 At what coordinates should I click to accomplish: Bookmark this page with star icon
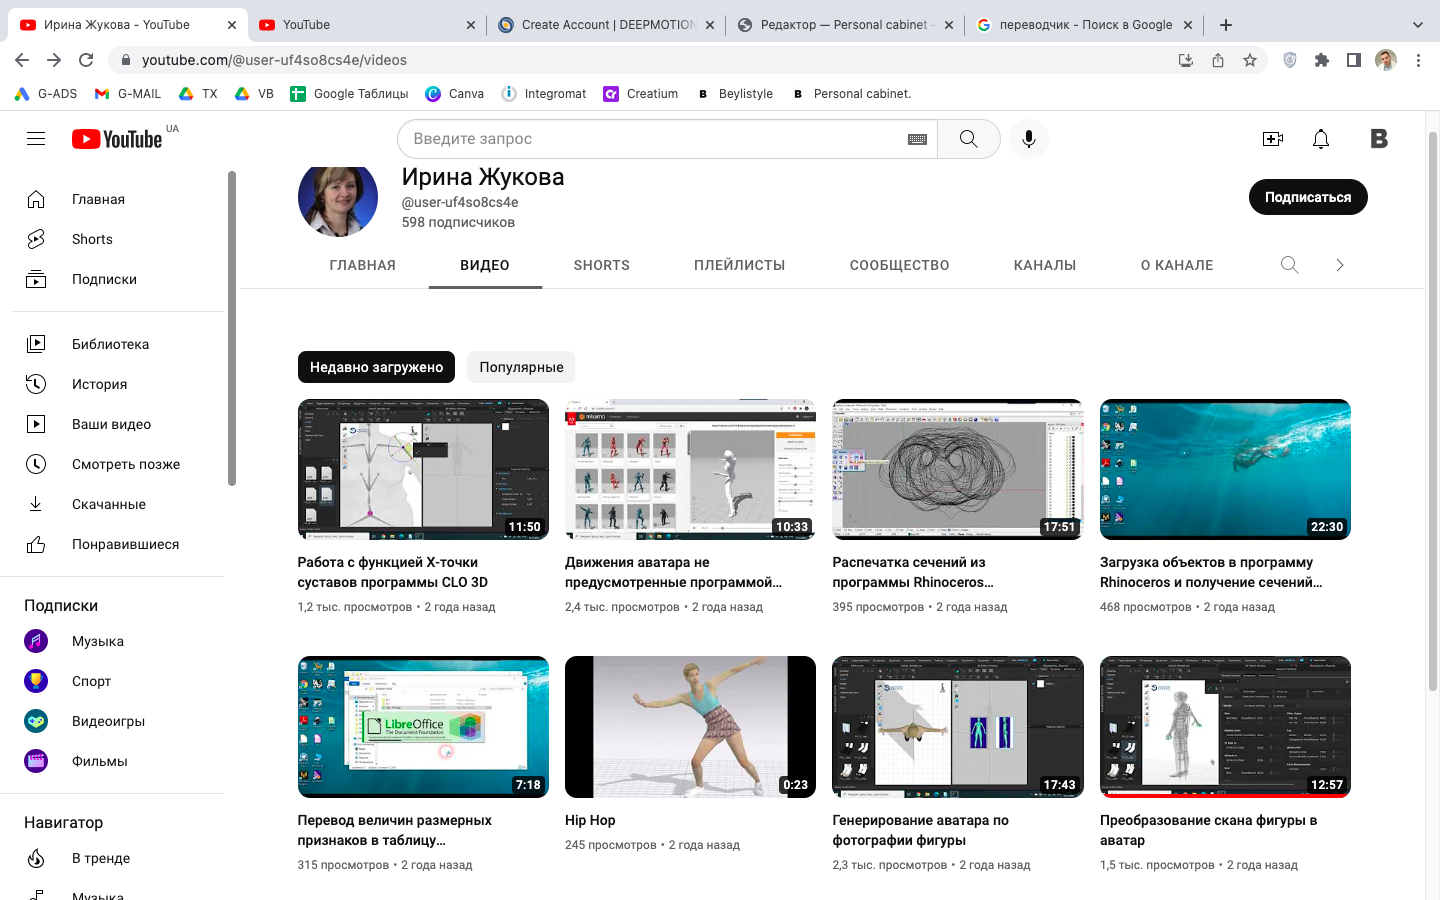point(1250,60)
